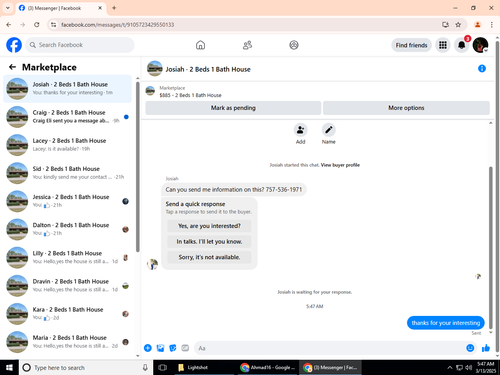
Task: Choose a GIF icon
Action: [x=185, y=348]
